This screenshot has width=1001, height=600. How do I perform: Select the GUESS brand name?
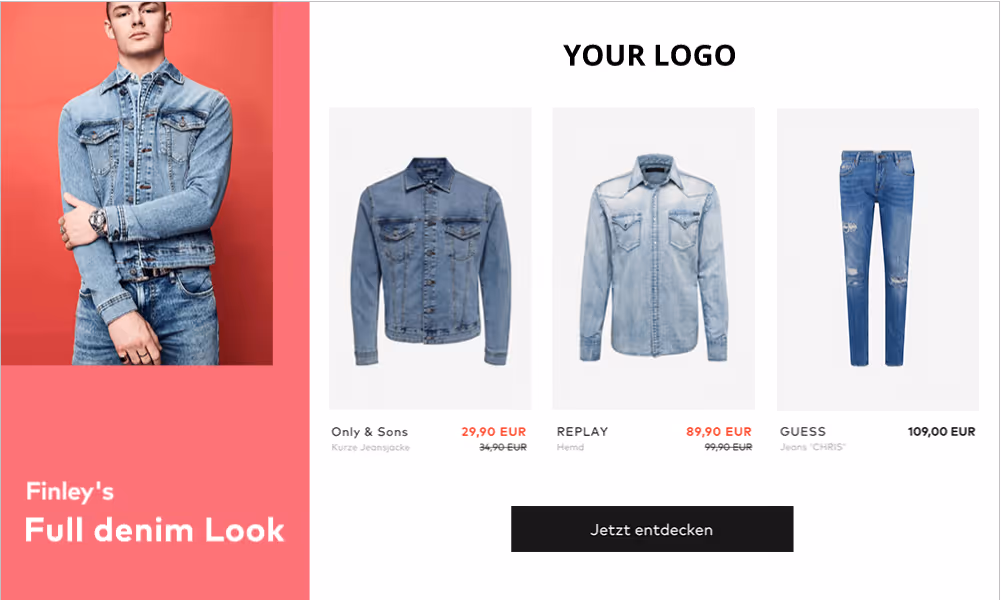click(802, 431)
